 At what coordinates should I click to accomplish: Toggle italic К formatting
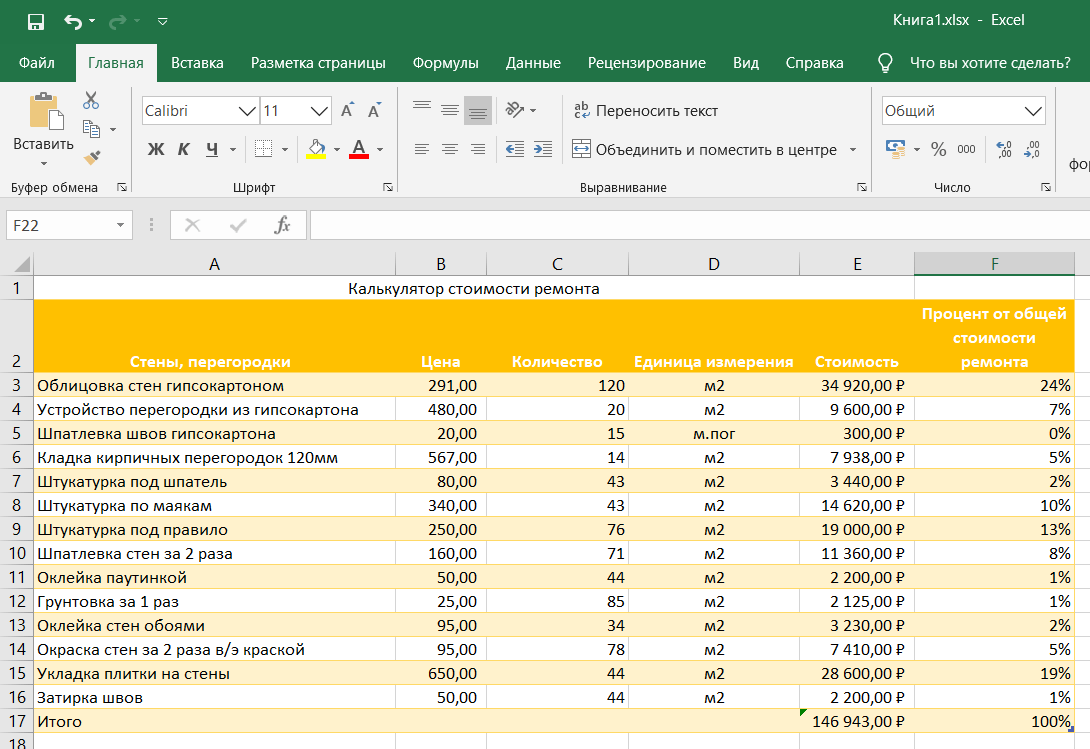[x=184, y=150]
